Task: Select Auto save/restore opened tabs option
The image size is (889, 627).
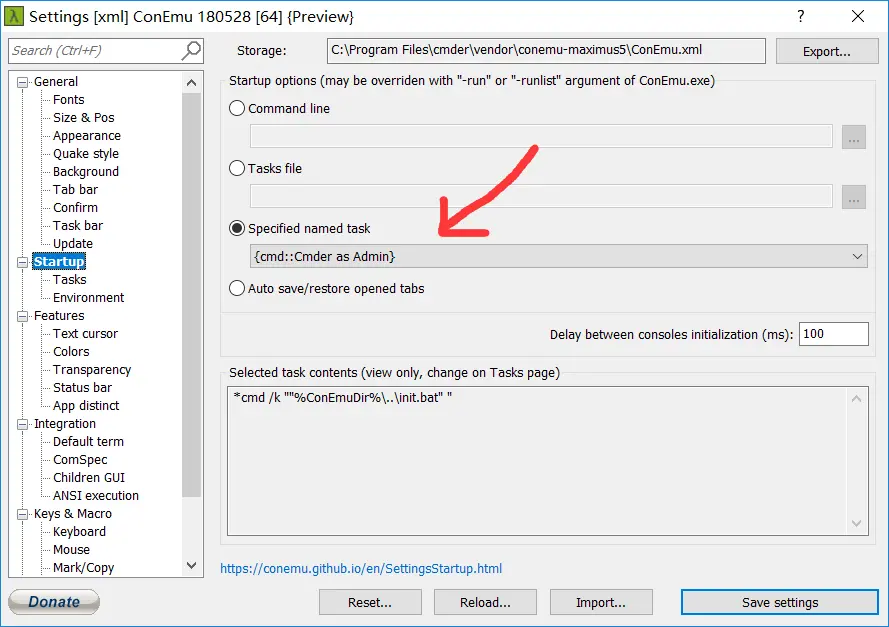Action: pos(237,289)
